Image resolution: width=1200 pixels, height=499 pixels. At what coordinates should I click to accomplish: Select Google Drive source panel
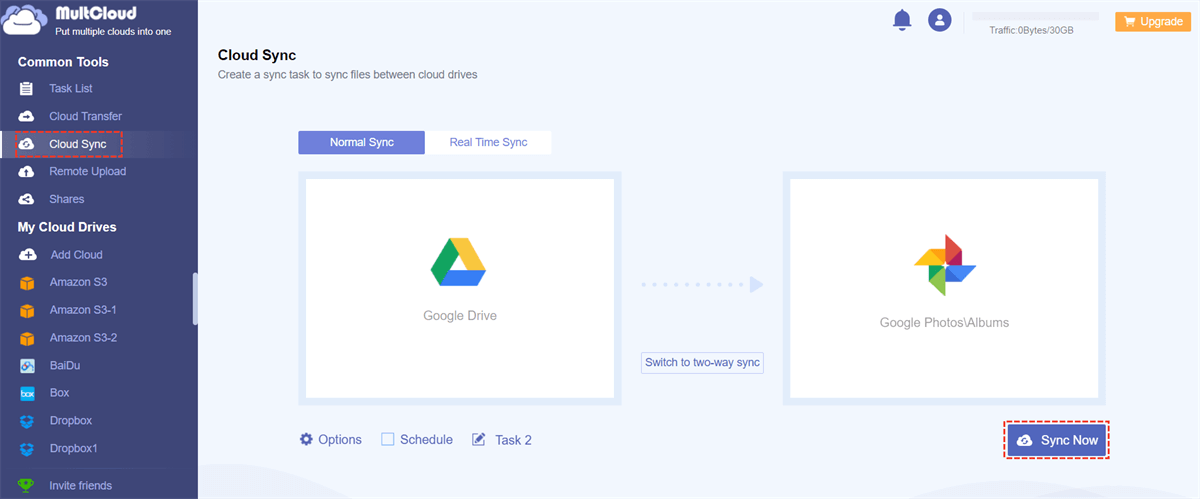pyautogui.click(x=459, y=288)
